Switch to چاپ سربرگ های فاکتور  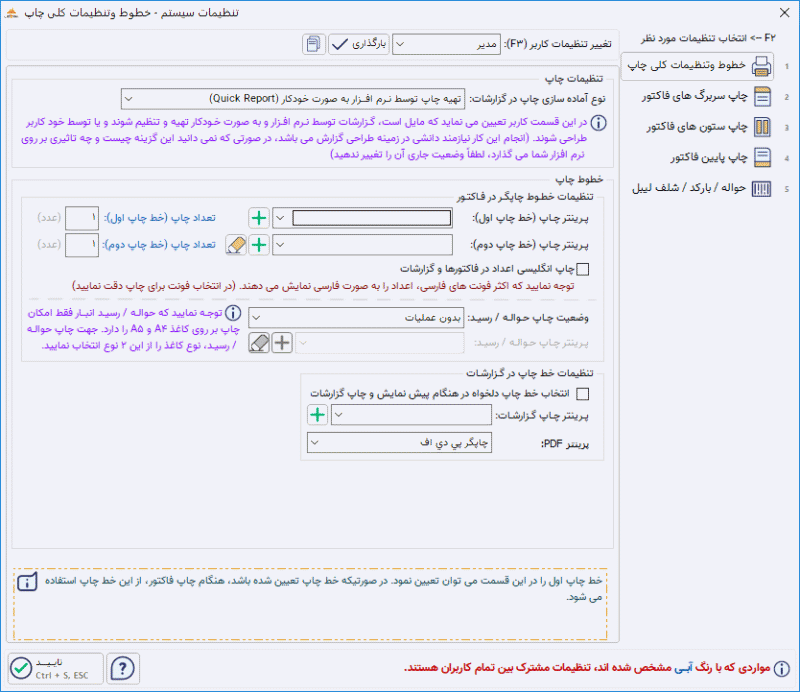point(707,96)
